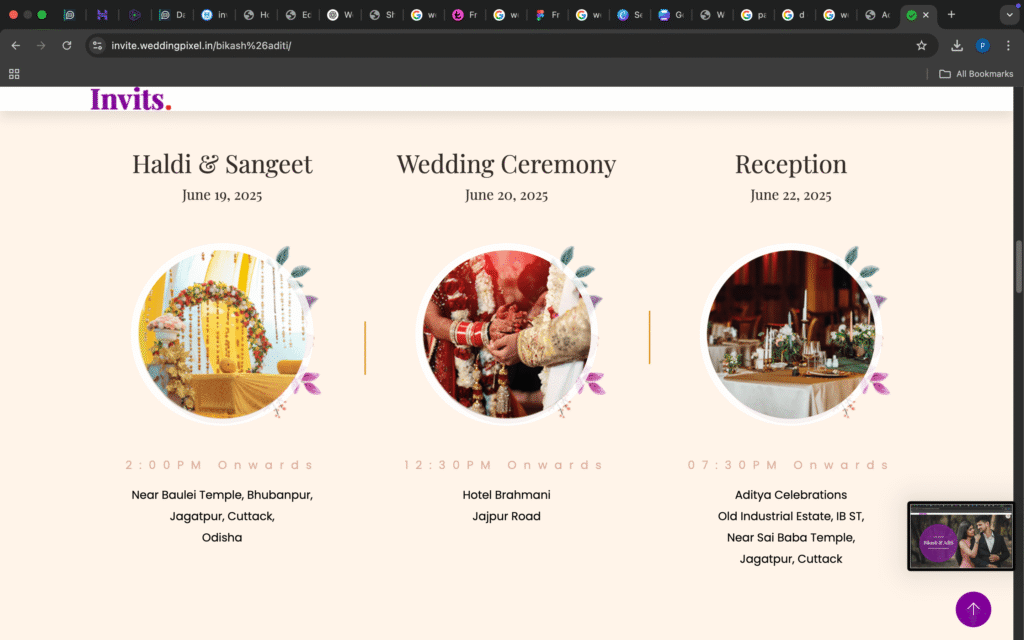
Task: Click the "Invits." site logo
Action: pyautogui.click(x=130, y=99)
